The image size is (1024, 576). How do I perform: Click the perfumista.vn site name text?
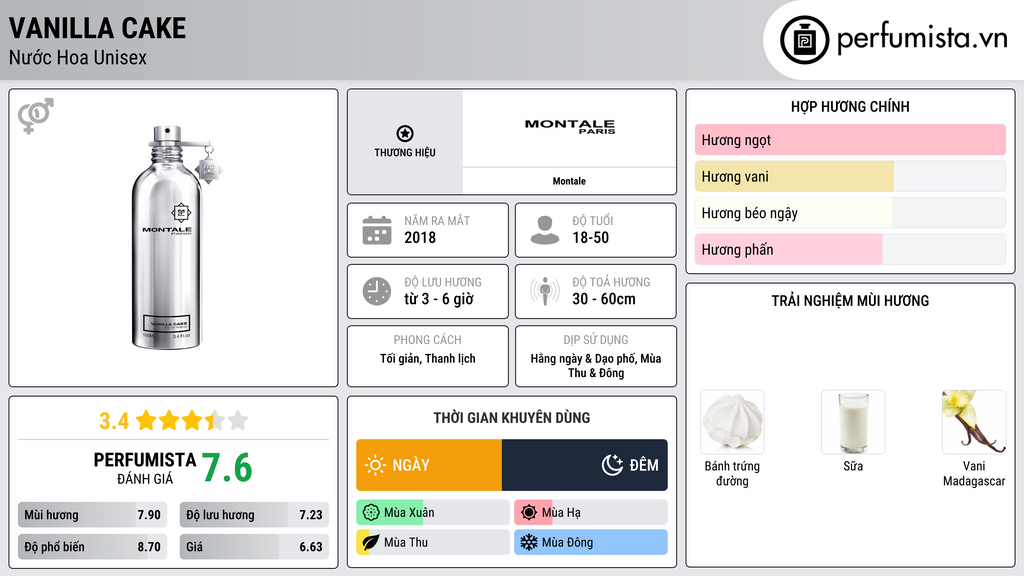click(x=921, y=40)
